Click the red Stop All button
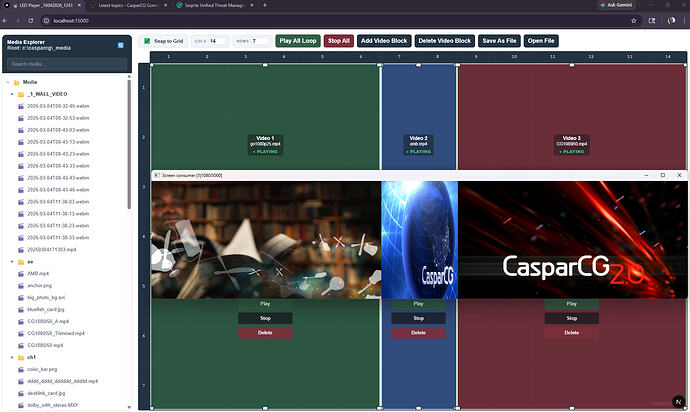The image size is (690, 412). click(338, 41)
